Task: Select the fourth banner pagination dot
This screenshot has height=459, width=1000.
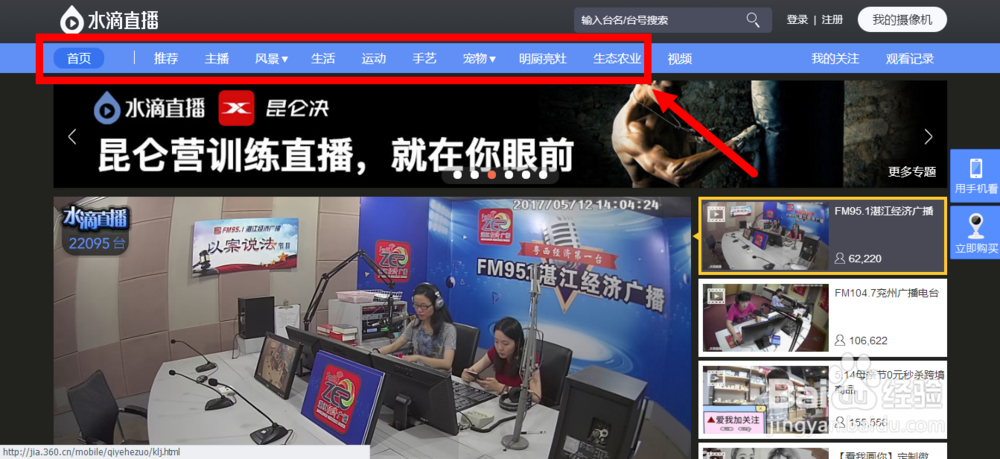Action: point(509,174)
